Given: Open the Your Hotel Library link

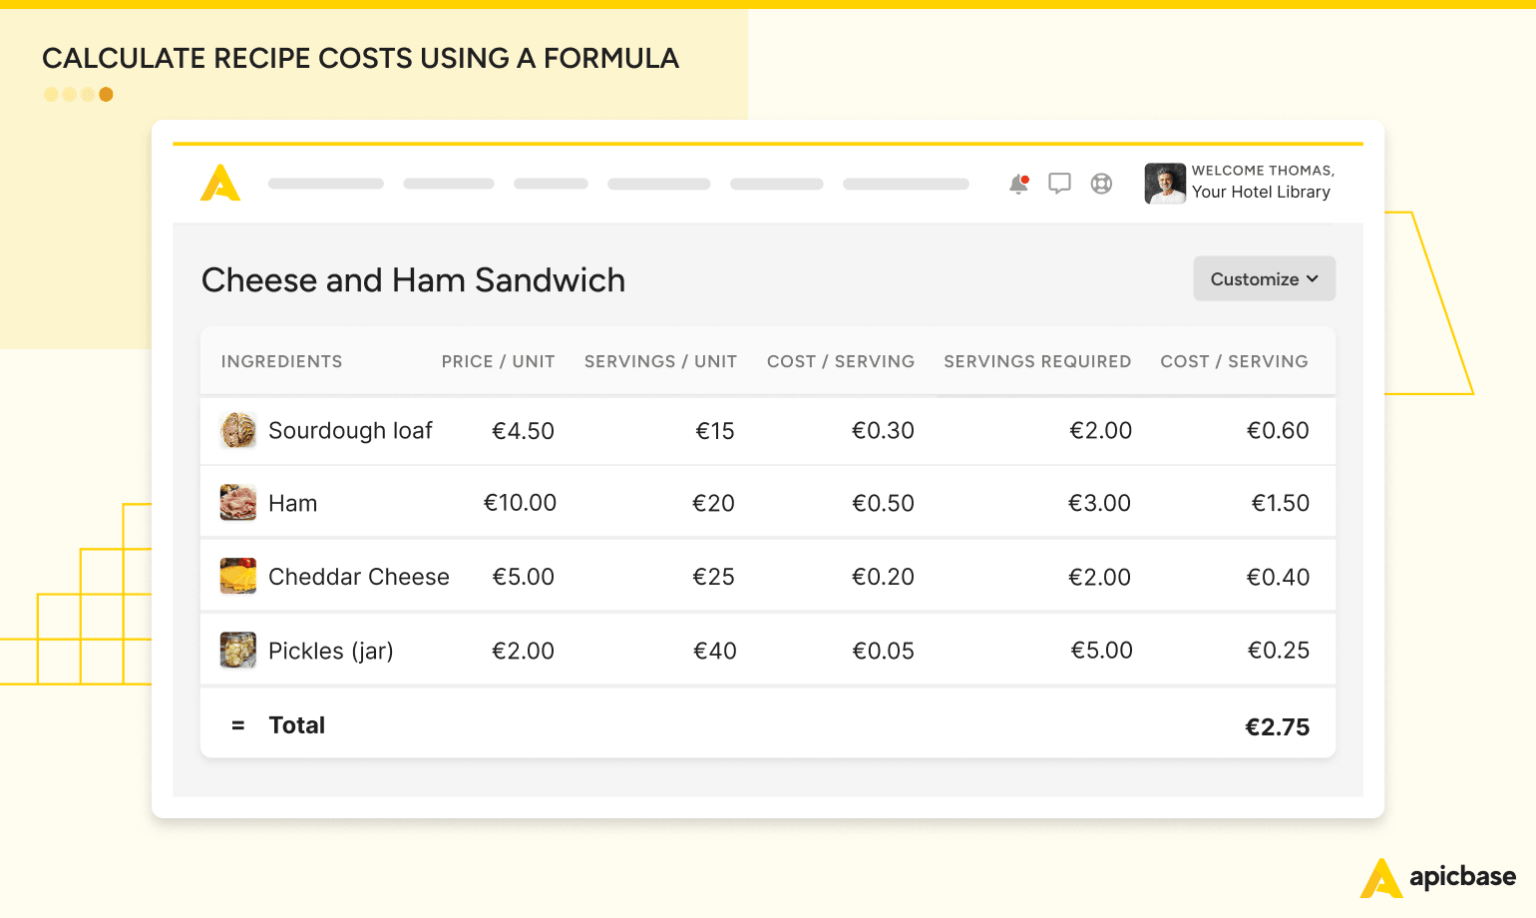Looking at the screenshot, I should click(1262, 191).
